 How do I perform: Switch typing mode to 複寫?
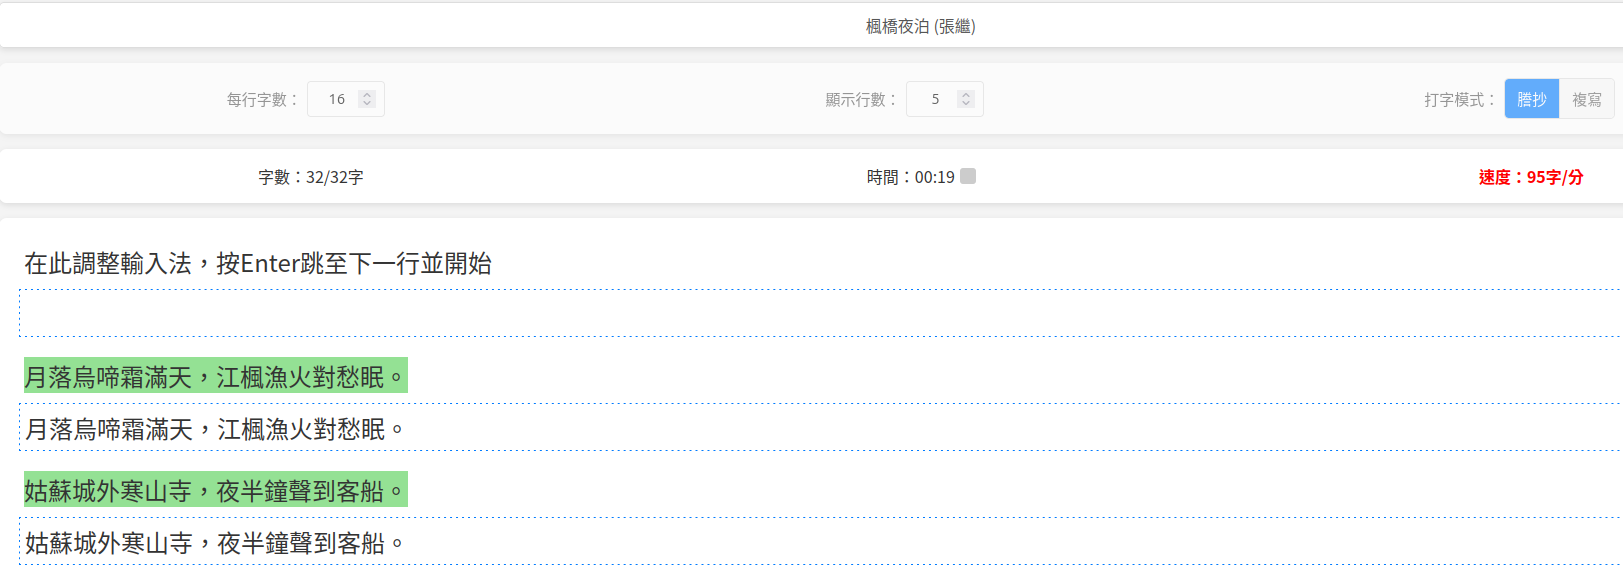[x=1586, y=99]
